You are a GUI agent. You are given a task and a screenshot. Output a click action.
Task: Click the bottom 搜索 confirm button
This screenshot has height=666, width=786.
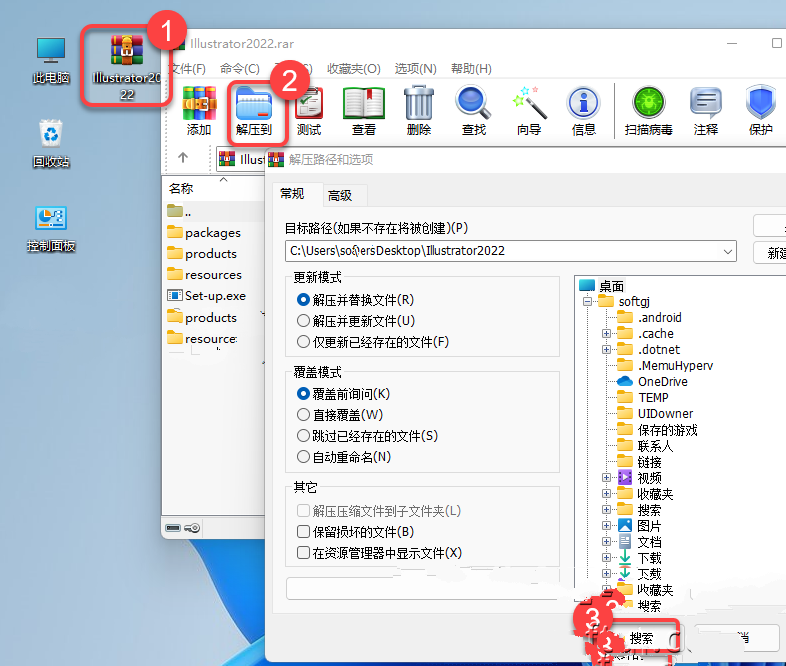[642, 638]
